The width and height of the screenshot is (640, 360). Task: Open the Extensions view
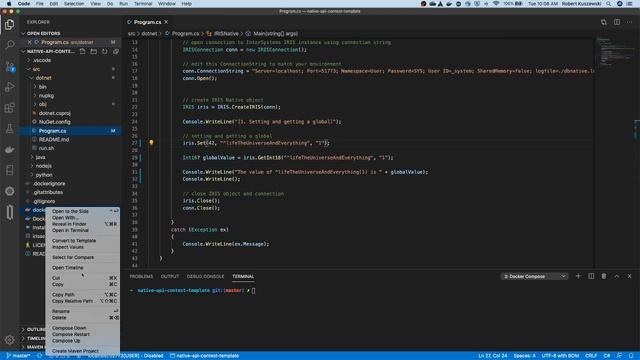[x=9, y=108]
